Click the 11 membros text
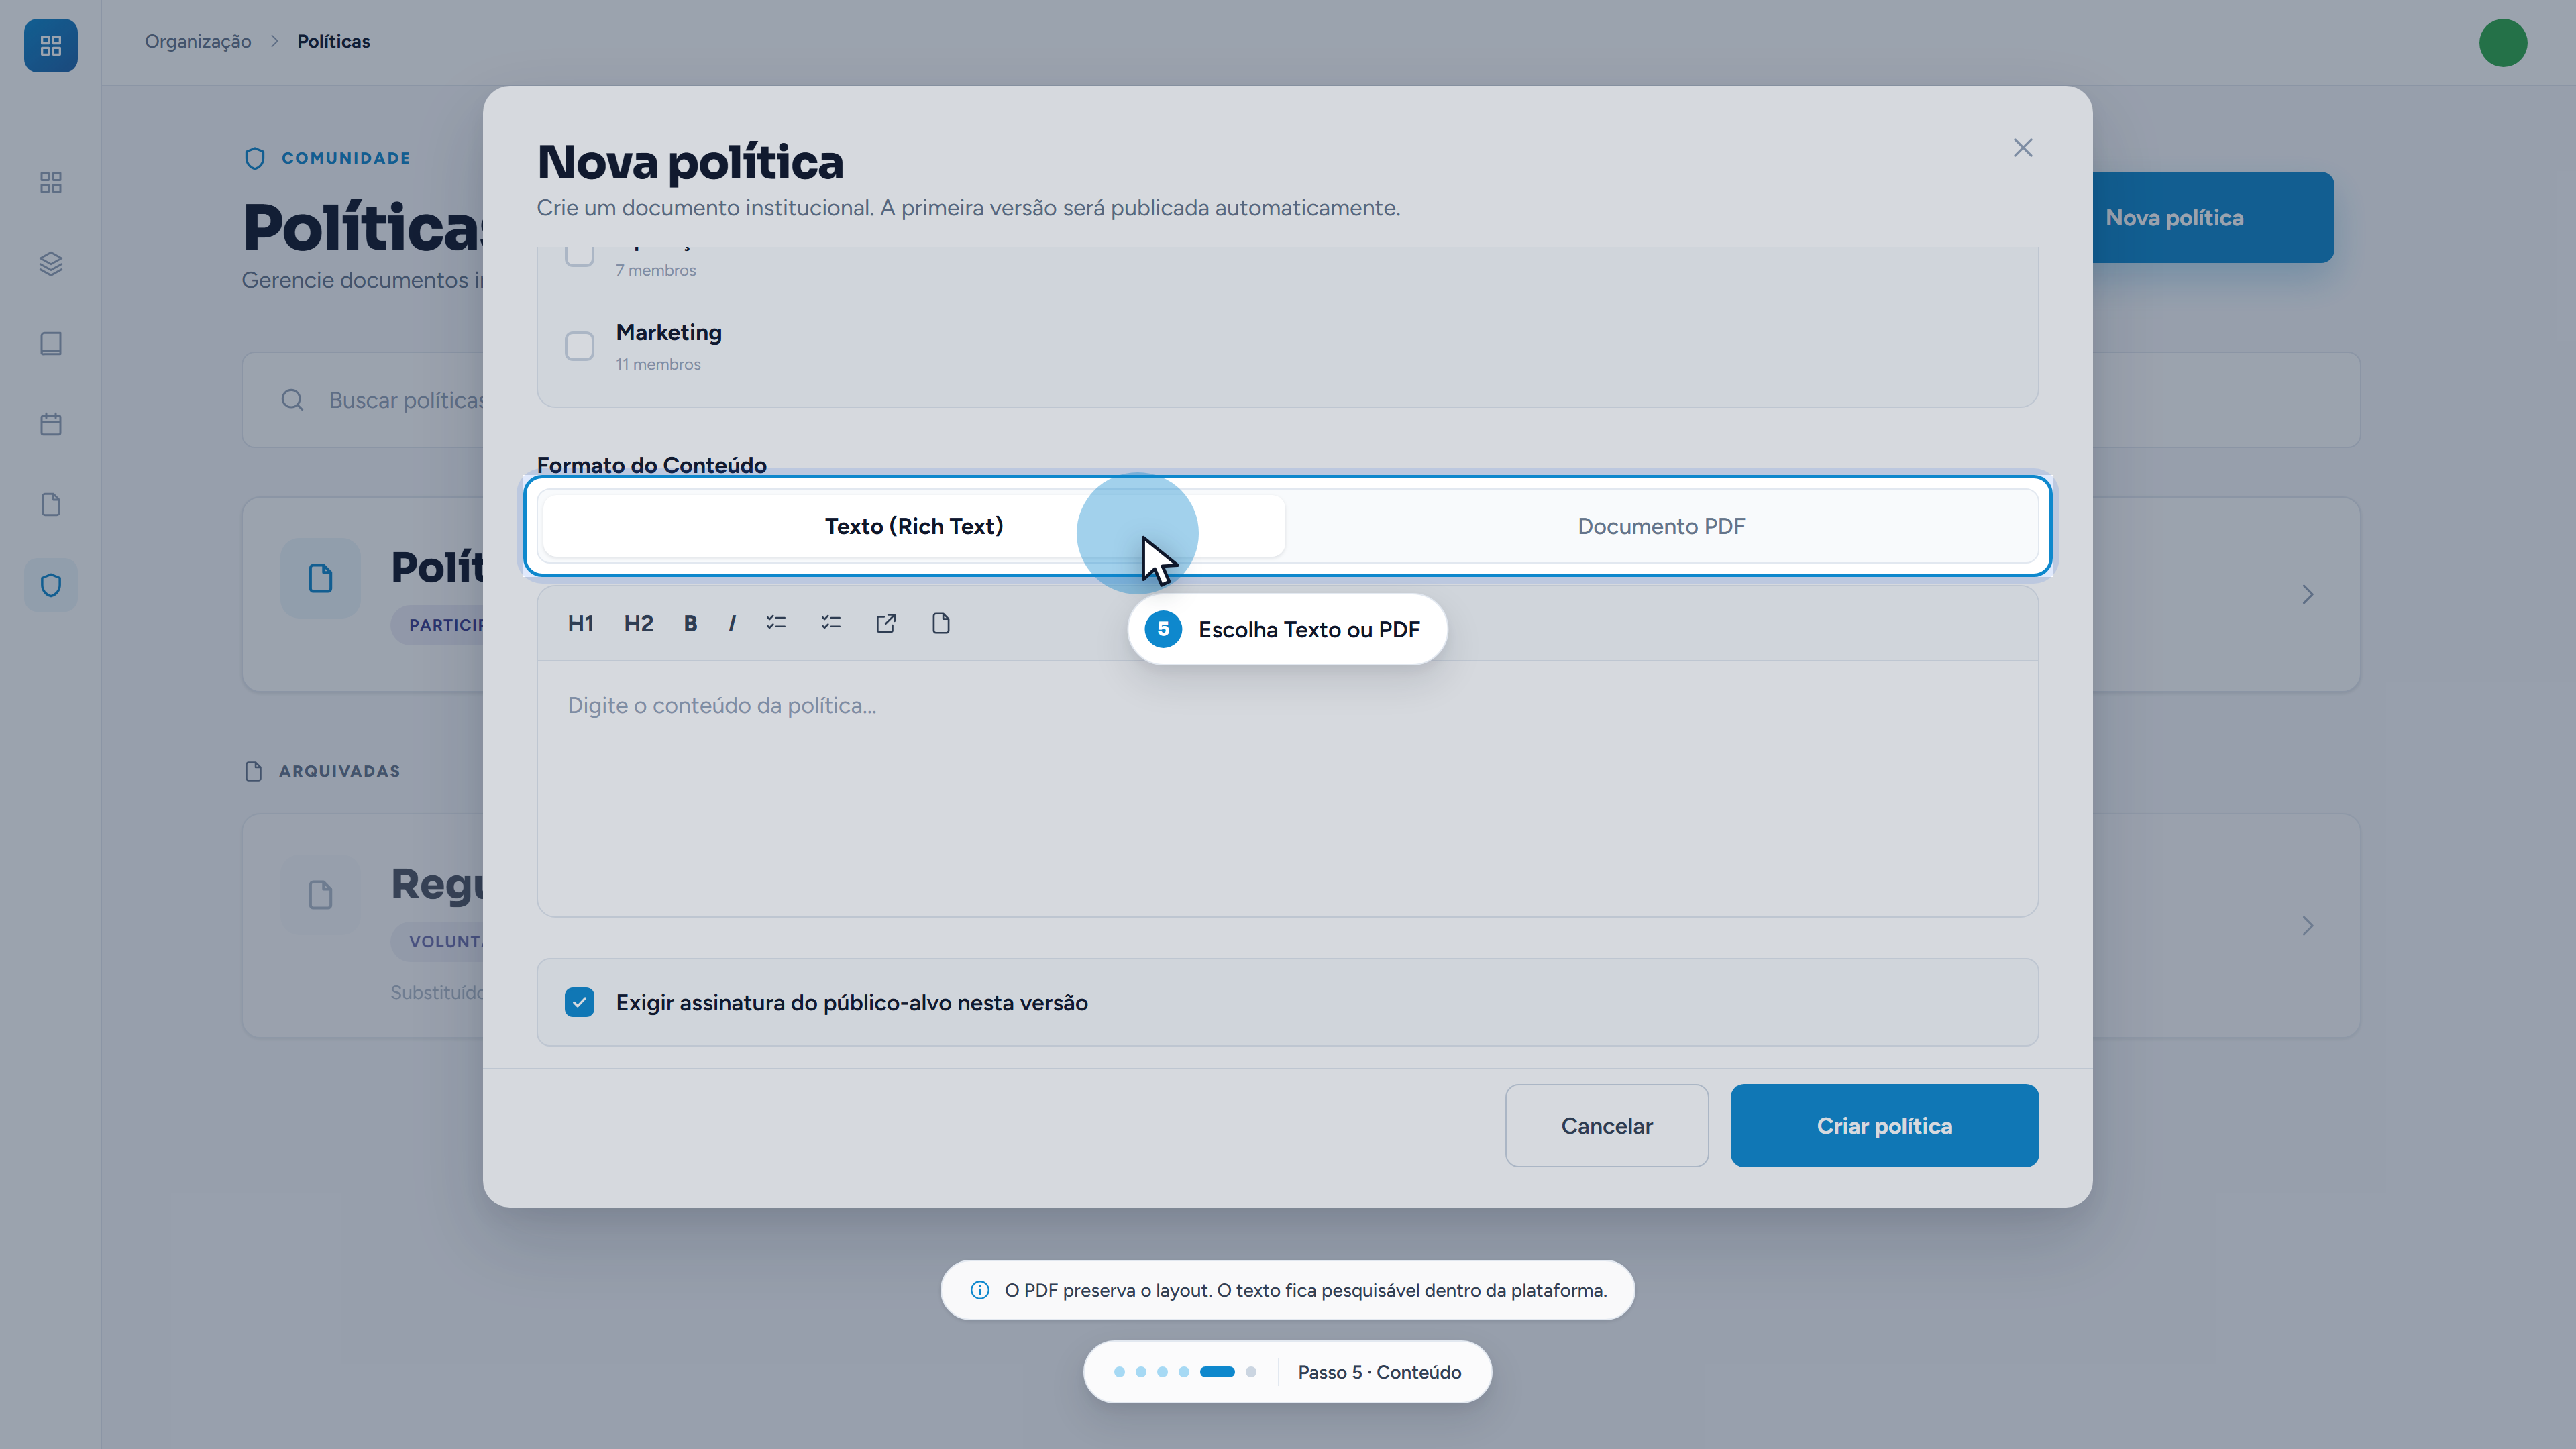 [x=658, y=364]
